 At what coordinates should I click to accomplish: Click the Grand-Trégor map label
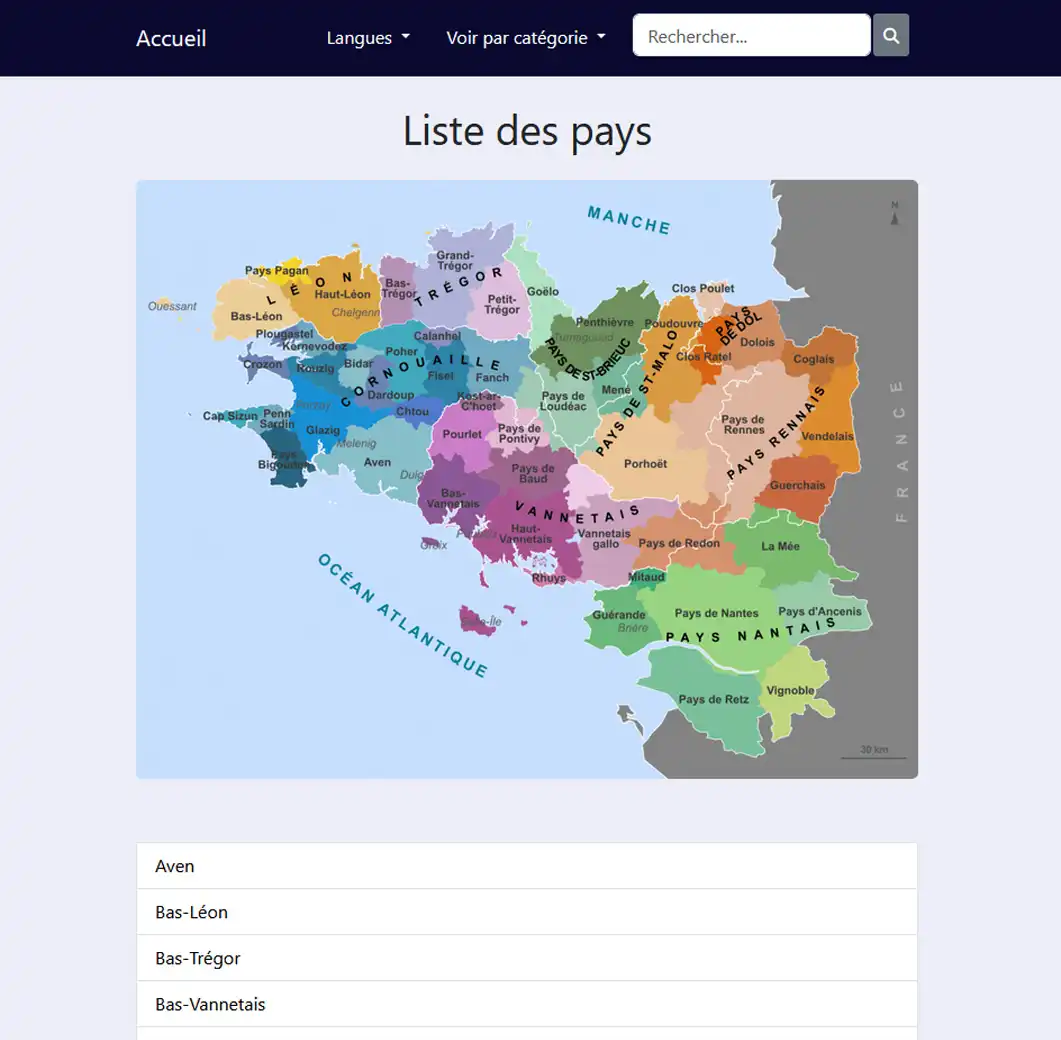click(x=455, y=261)
